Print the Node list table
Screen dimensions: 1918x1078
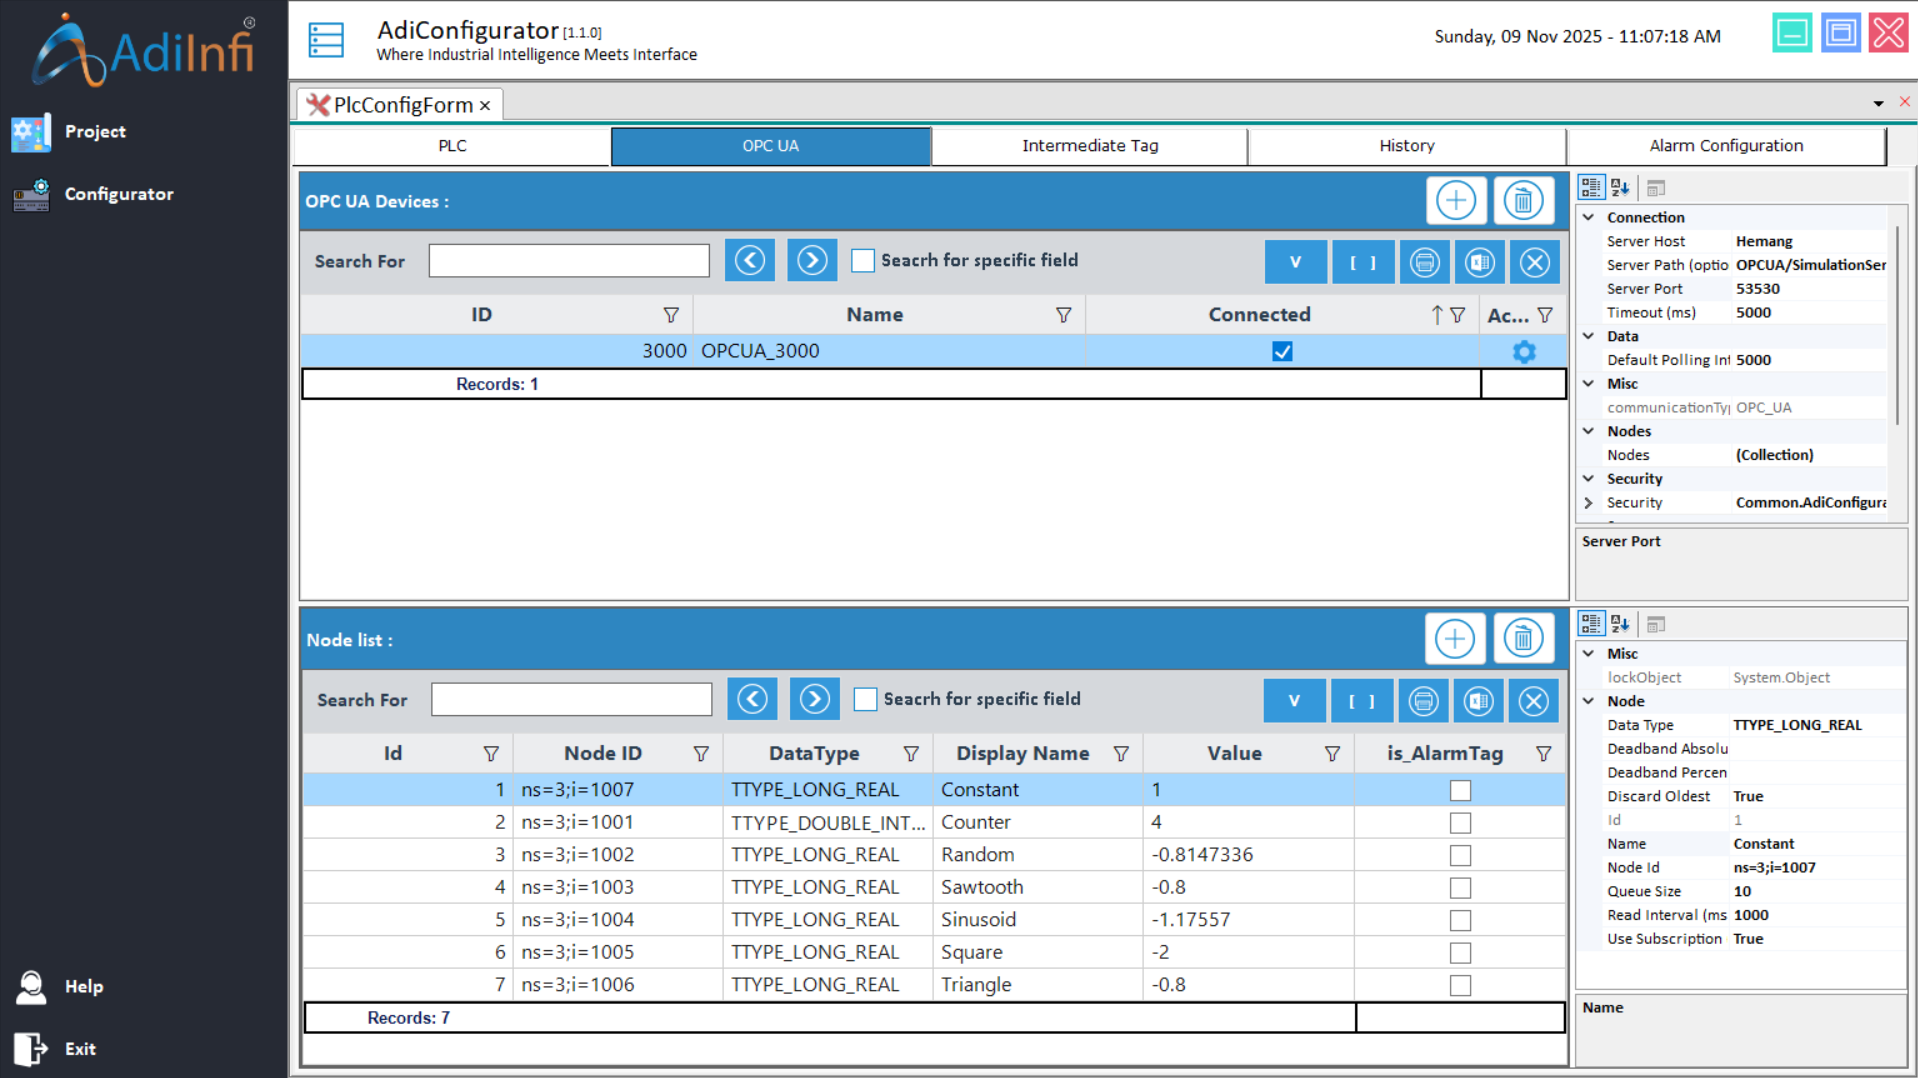tap(1423, 701)
